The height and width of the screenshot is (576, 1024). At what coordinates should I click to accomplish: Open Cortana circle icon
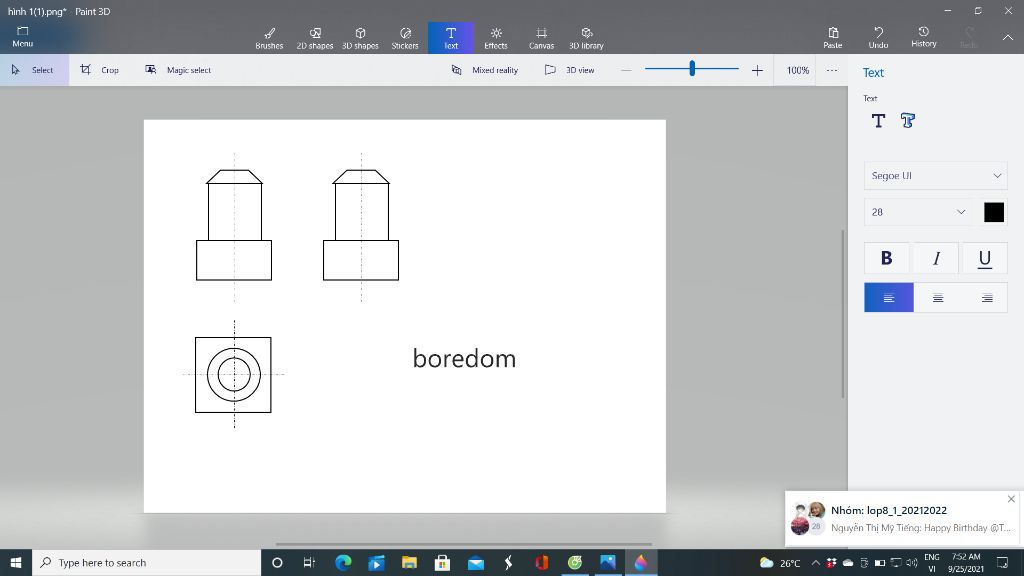[277, 562]
